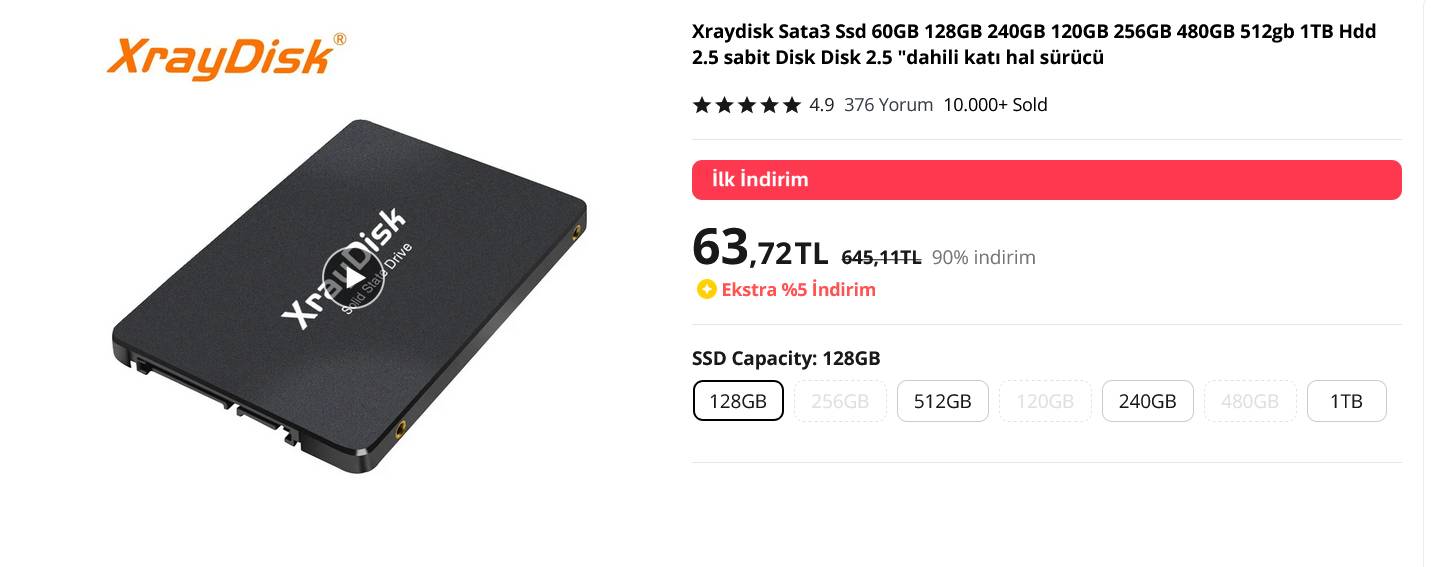Image resolution: width=1435 pixels, height=567 pixels.
Task: Click the unavailable 256GB capacity option
Action: click(840, 401)
